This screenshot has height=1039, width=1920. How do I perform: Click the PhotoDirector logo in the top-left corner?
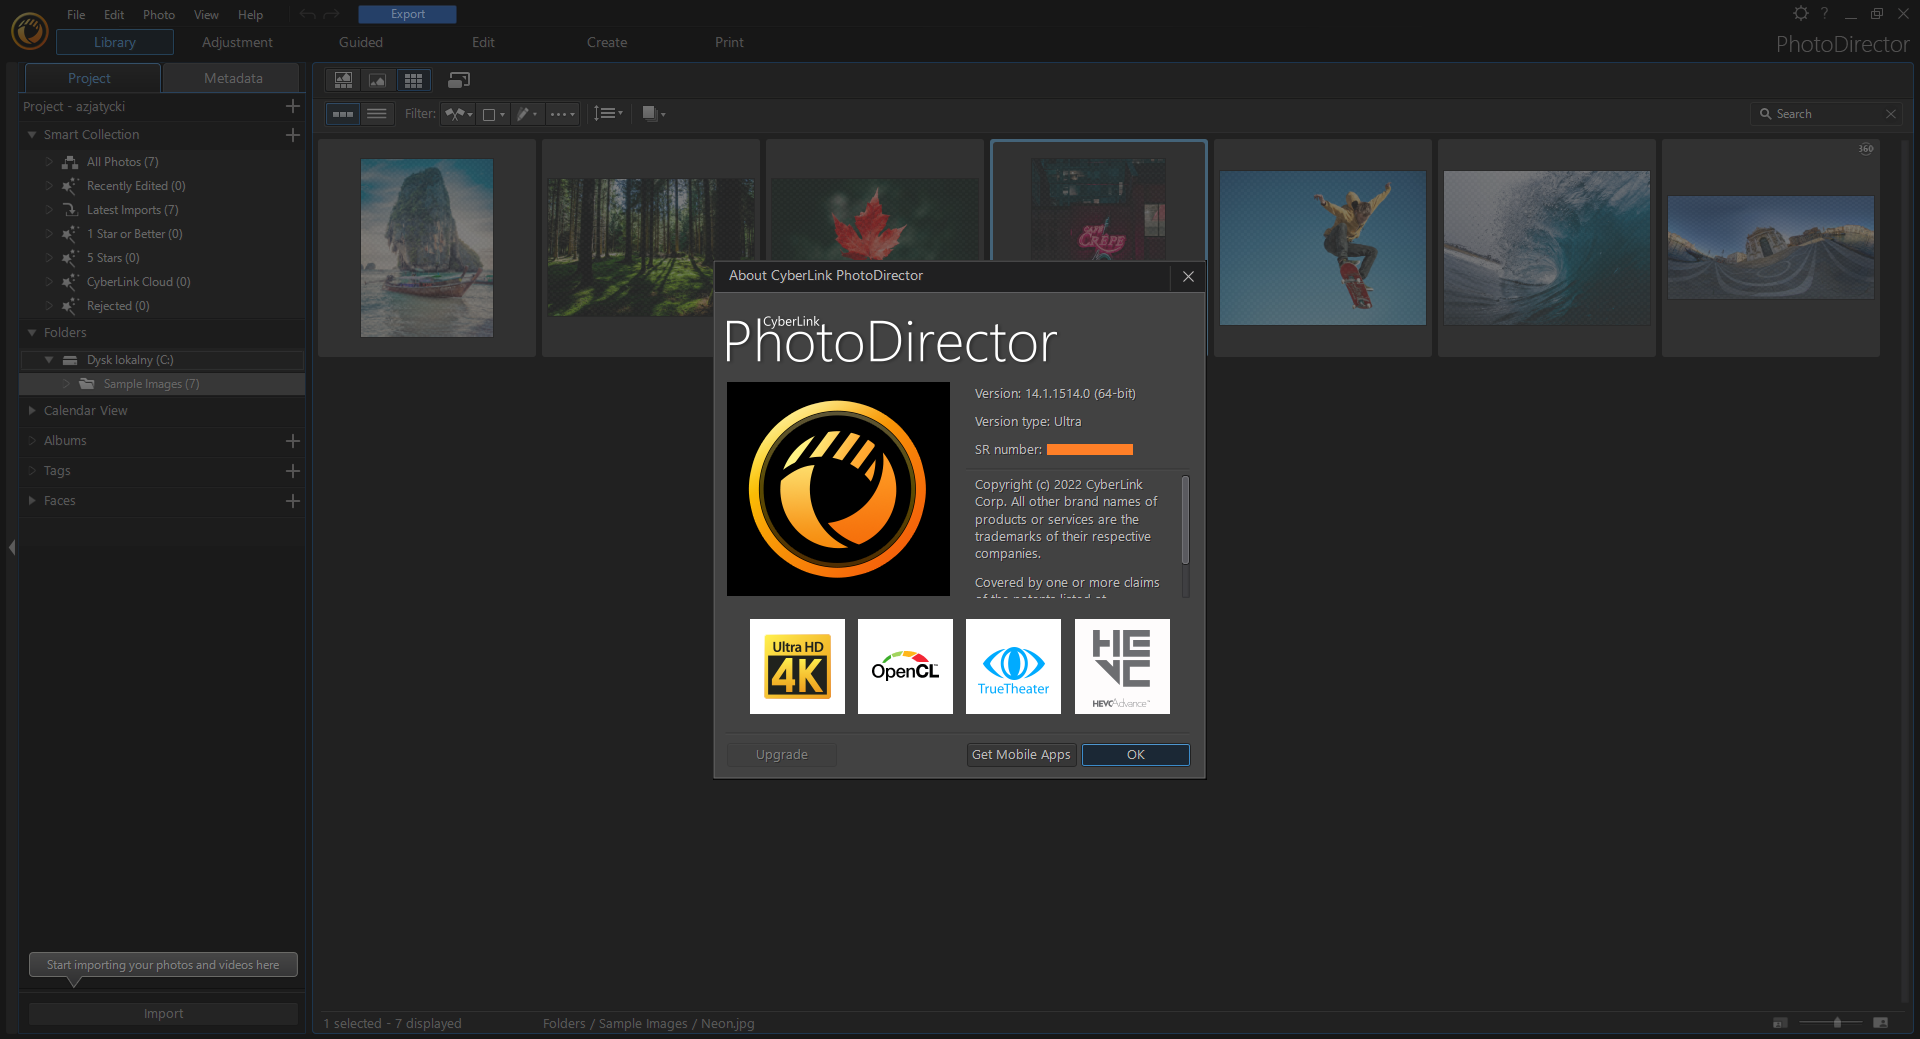click(x=29, y=31)
